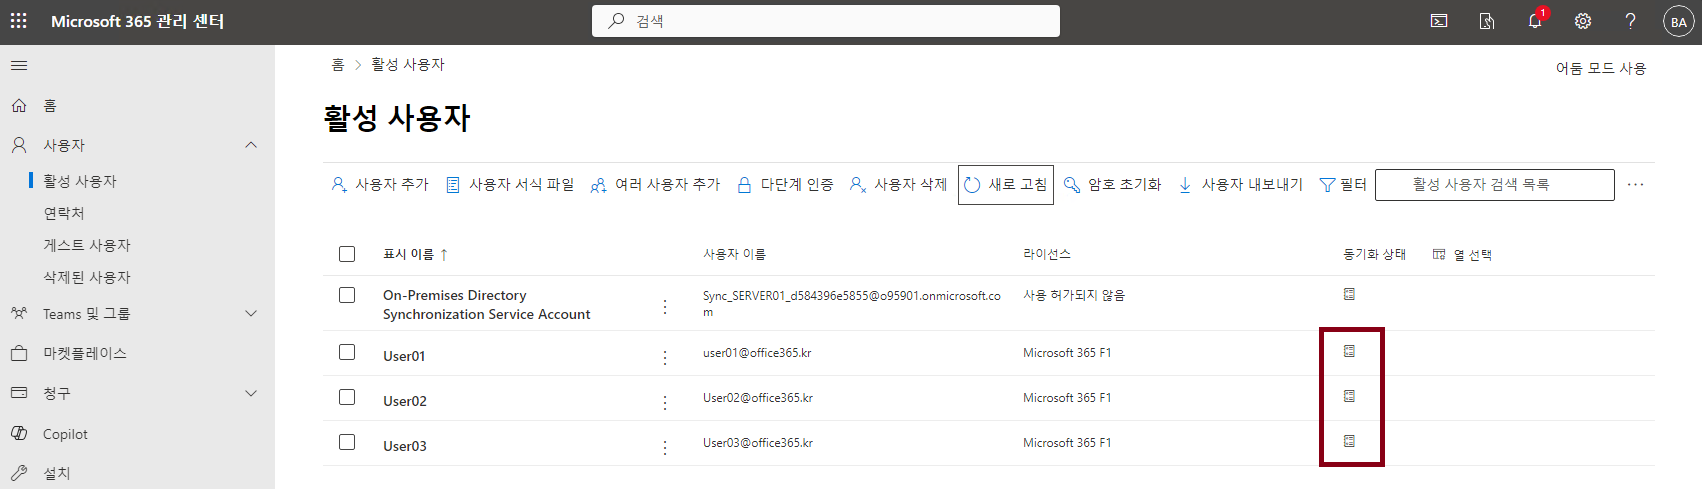Click 사용자 추가 button
Screen dimensions: 1702x489
click(x=380, y=185)
